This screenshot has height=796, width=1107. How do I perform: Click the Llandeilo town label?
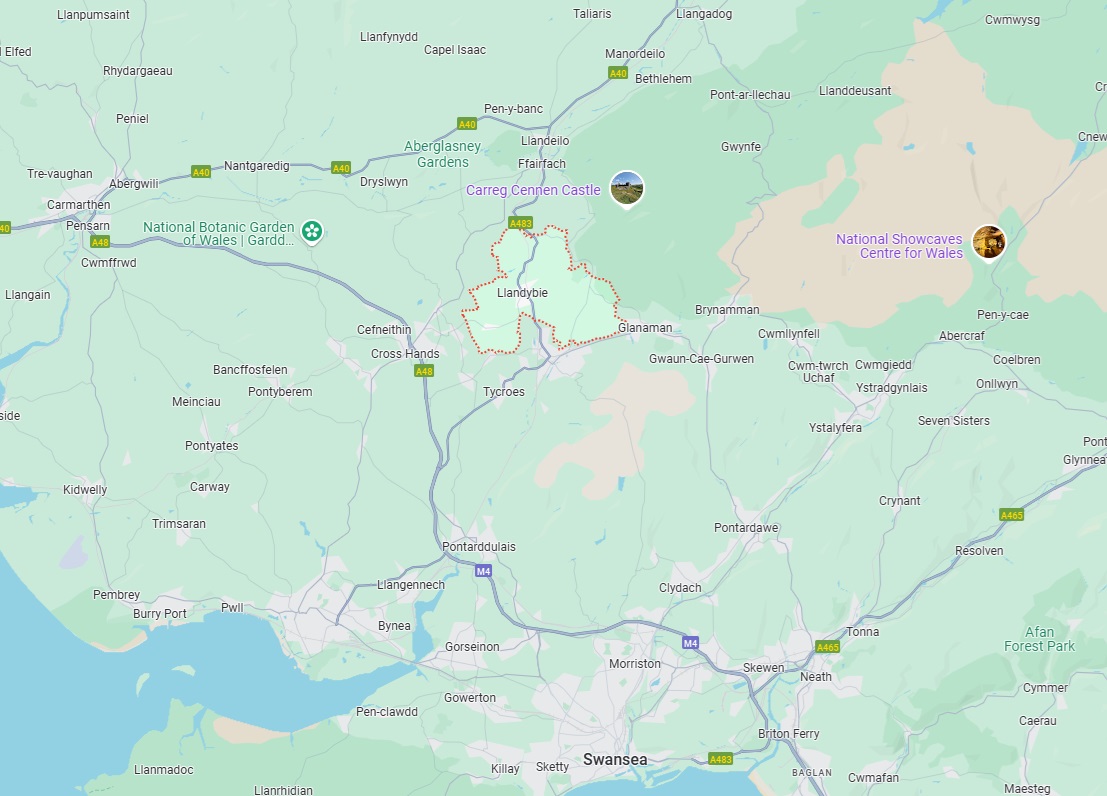point(545,141)
